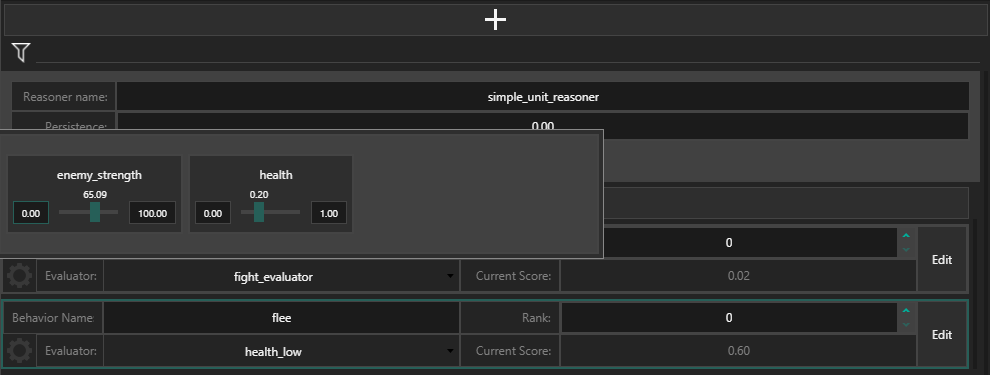This screenshot has height=375, width=990.
Task: Click the Persistence value field
Action: click(543, 126)
